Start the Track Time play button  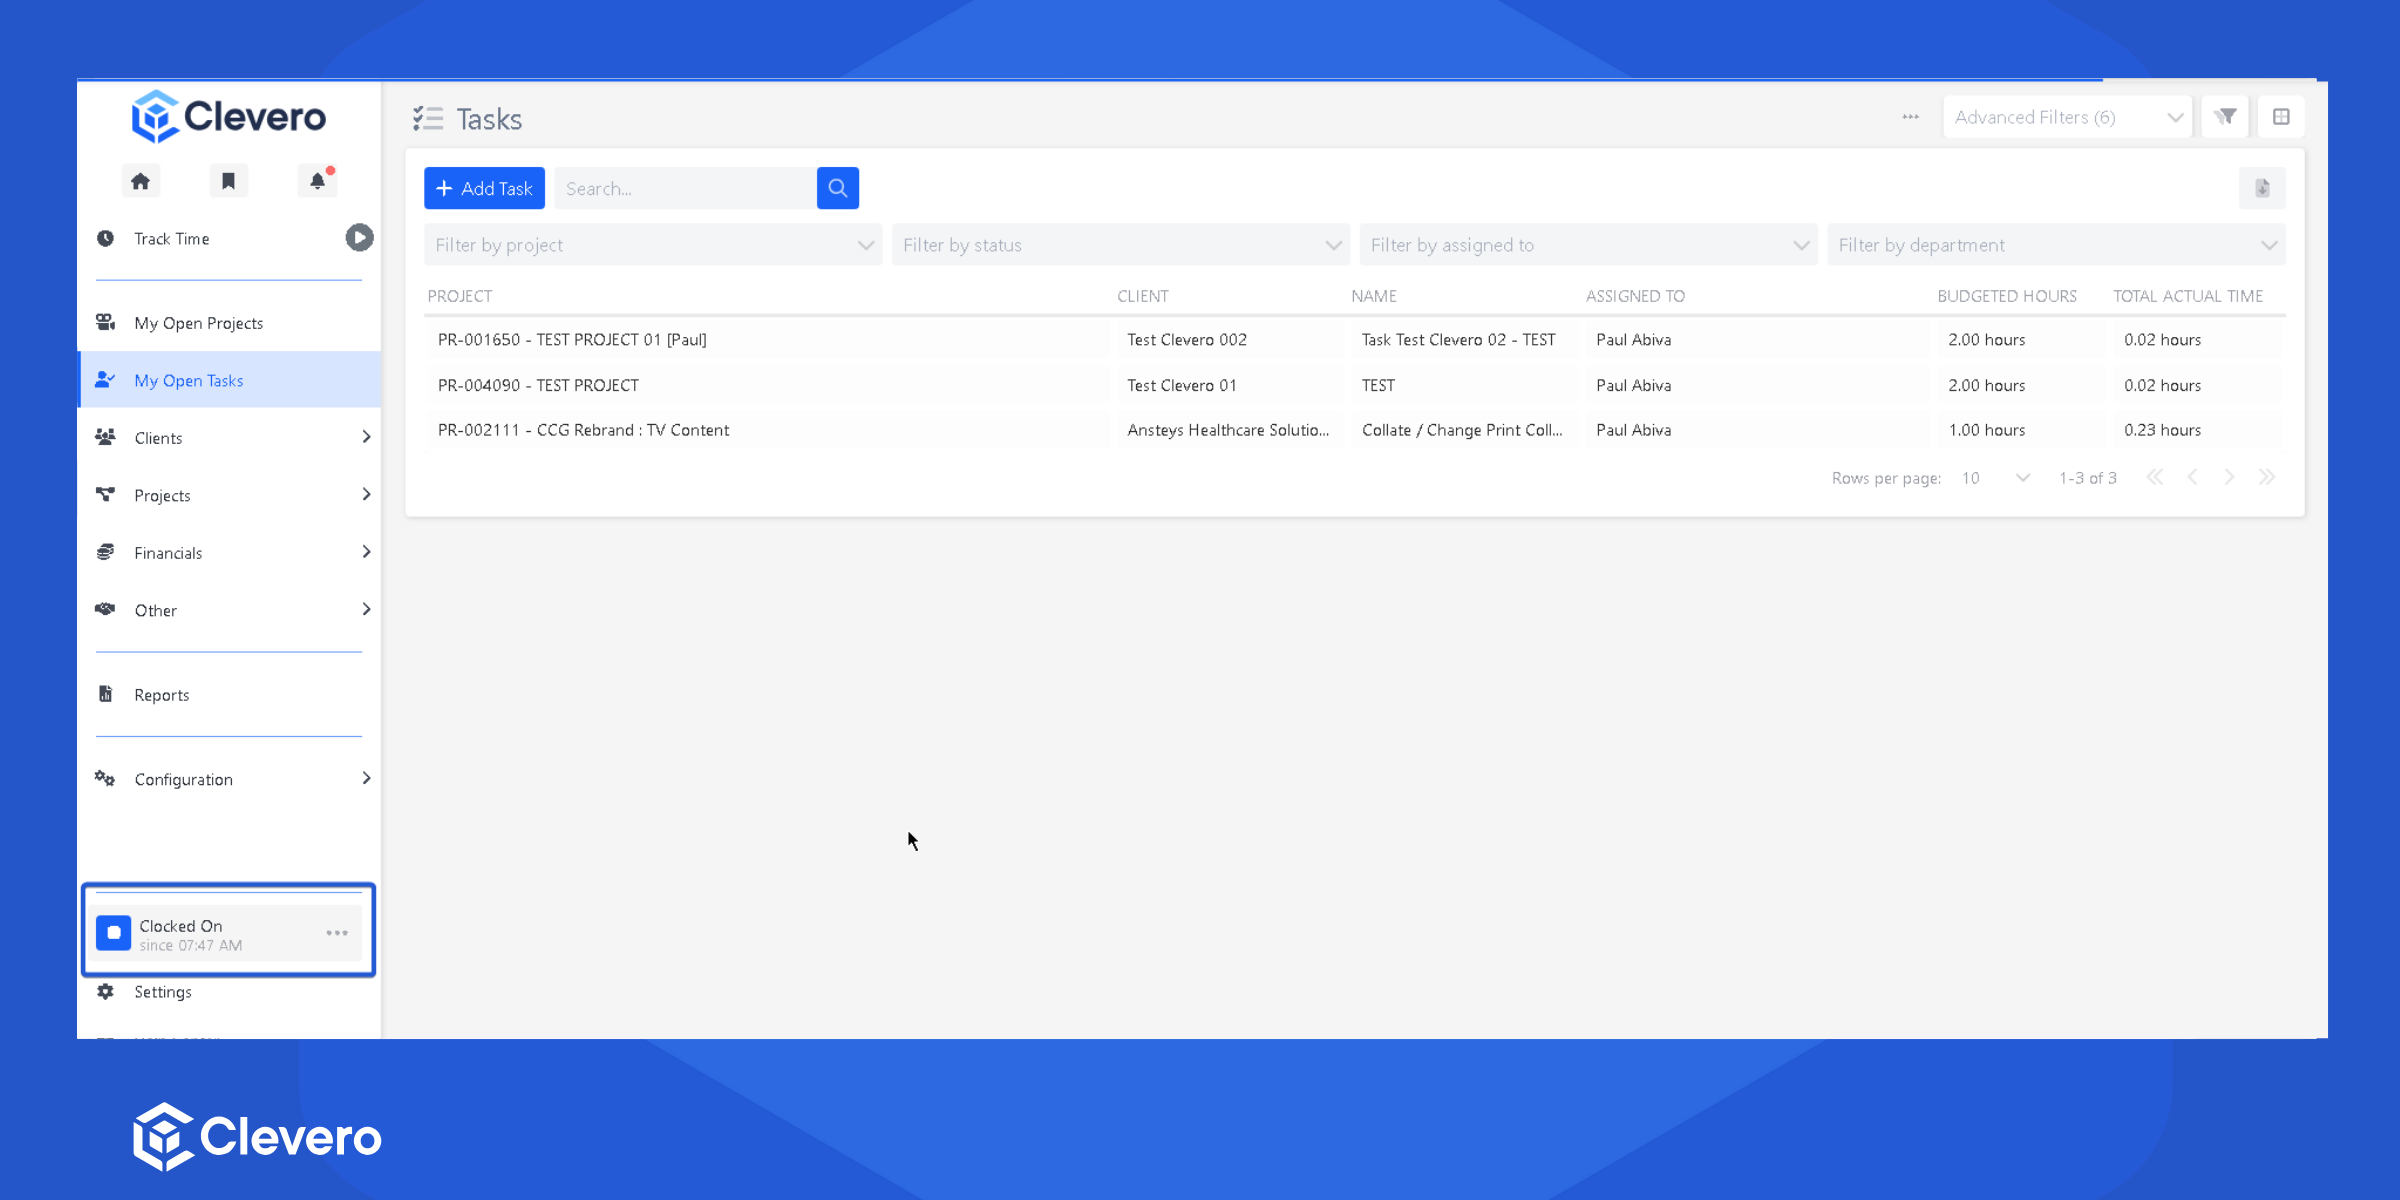[x=359, y=238]
